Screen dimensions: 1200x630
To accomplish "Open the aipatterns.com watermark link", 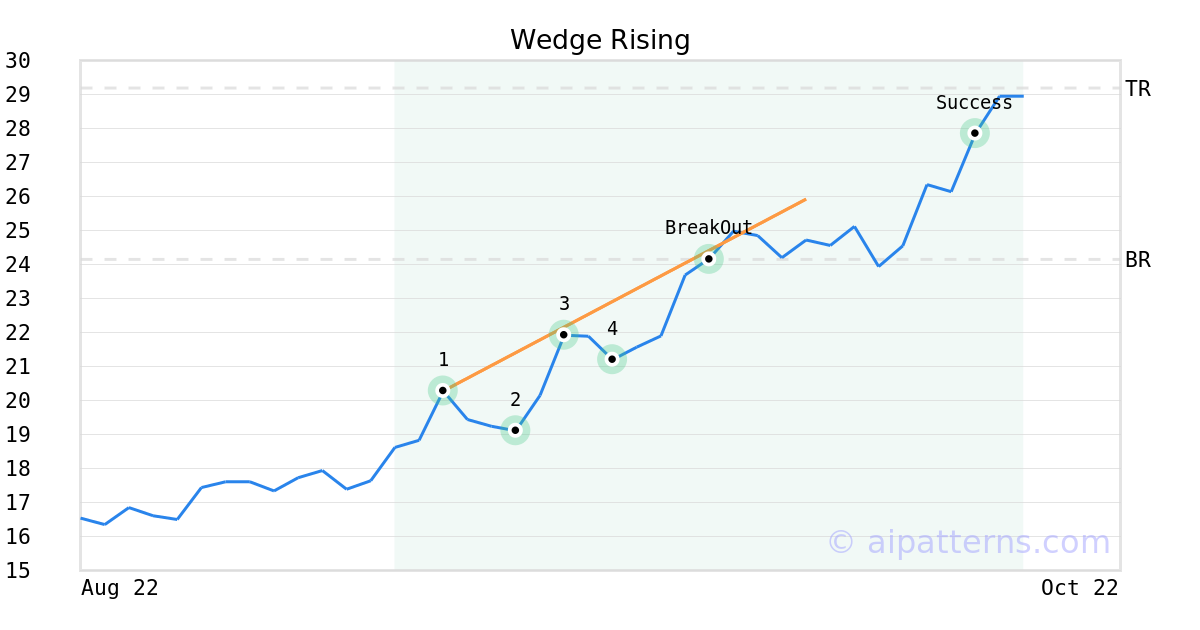I will pyautogui.click(x=968, y=543).
